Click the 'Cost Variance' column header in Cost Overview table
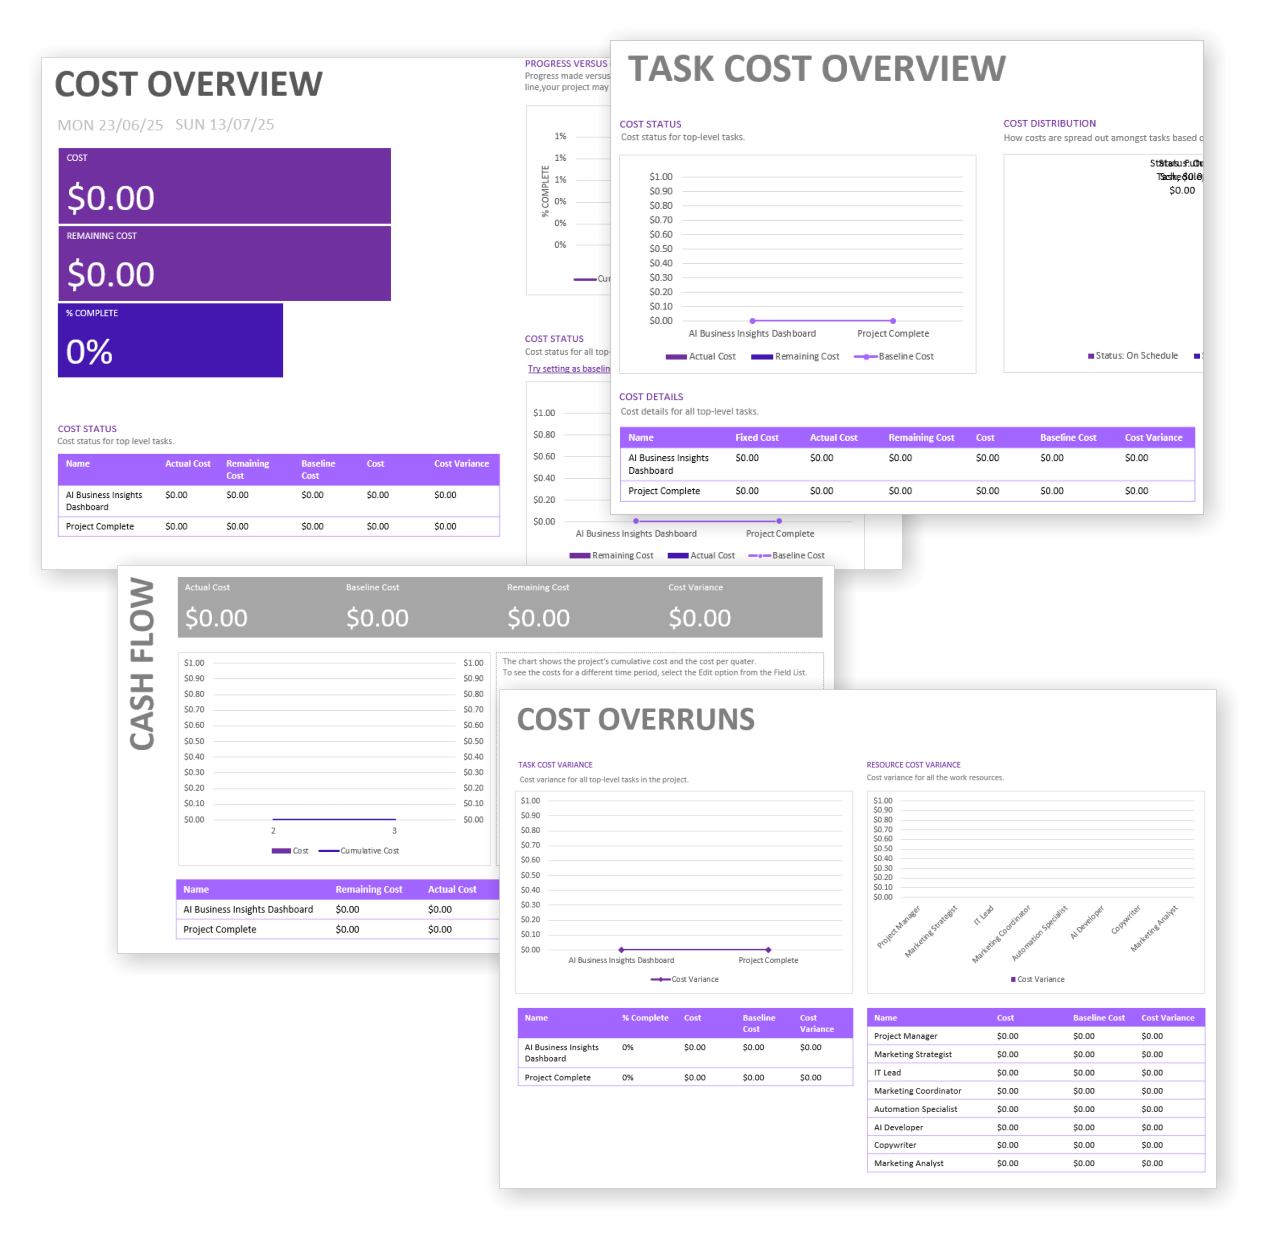This screenshot has width=1263, height=1250. pos(461,464)
